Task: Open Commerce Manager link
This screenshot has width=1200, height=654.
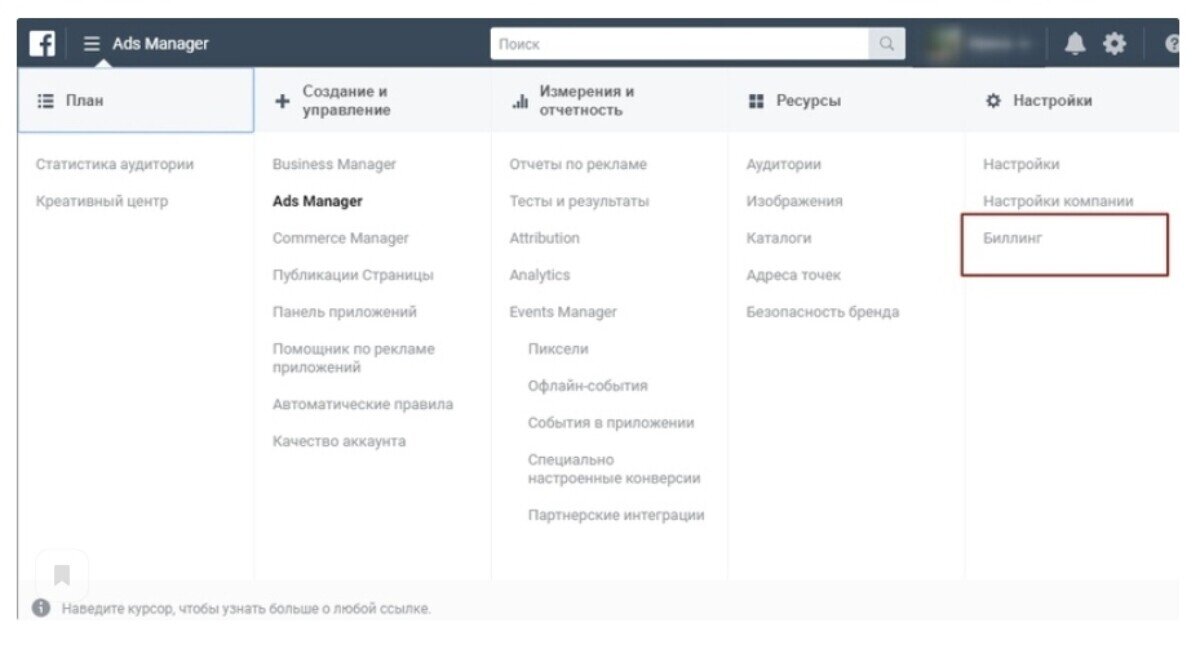Action: point(340,238)
